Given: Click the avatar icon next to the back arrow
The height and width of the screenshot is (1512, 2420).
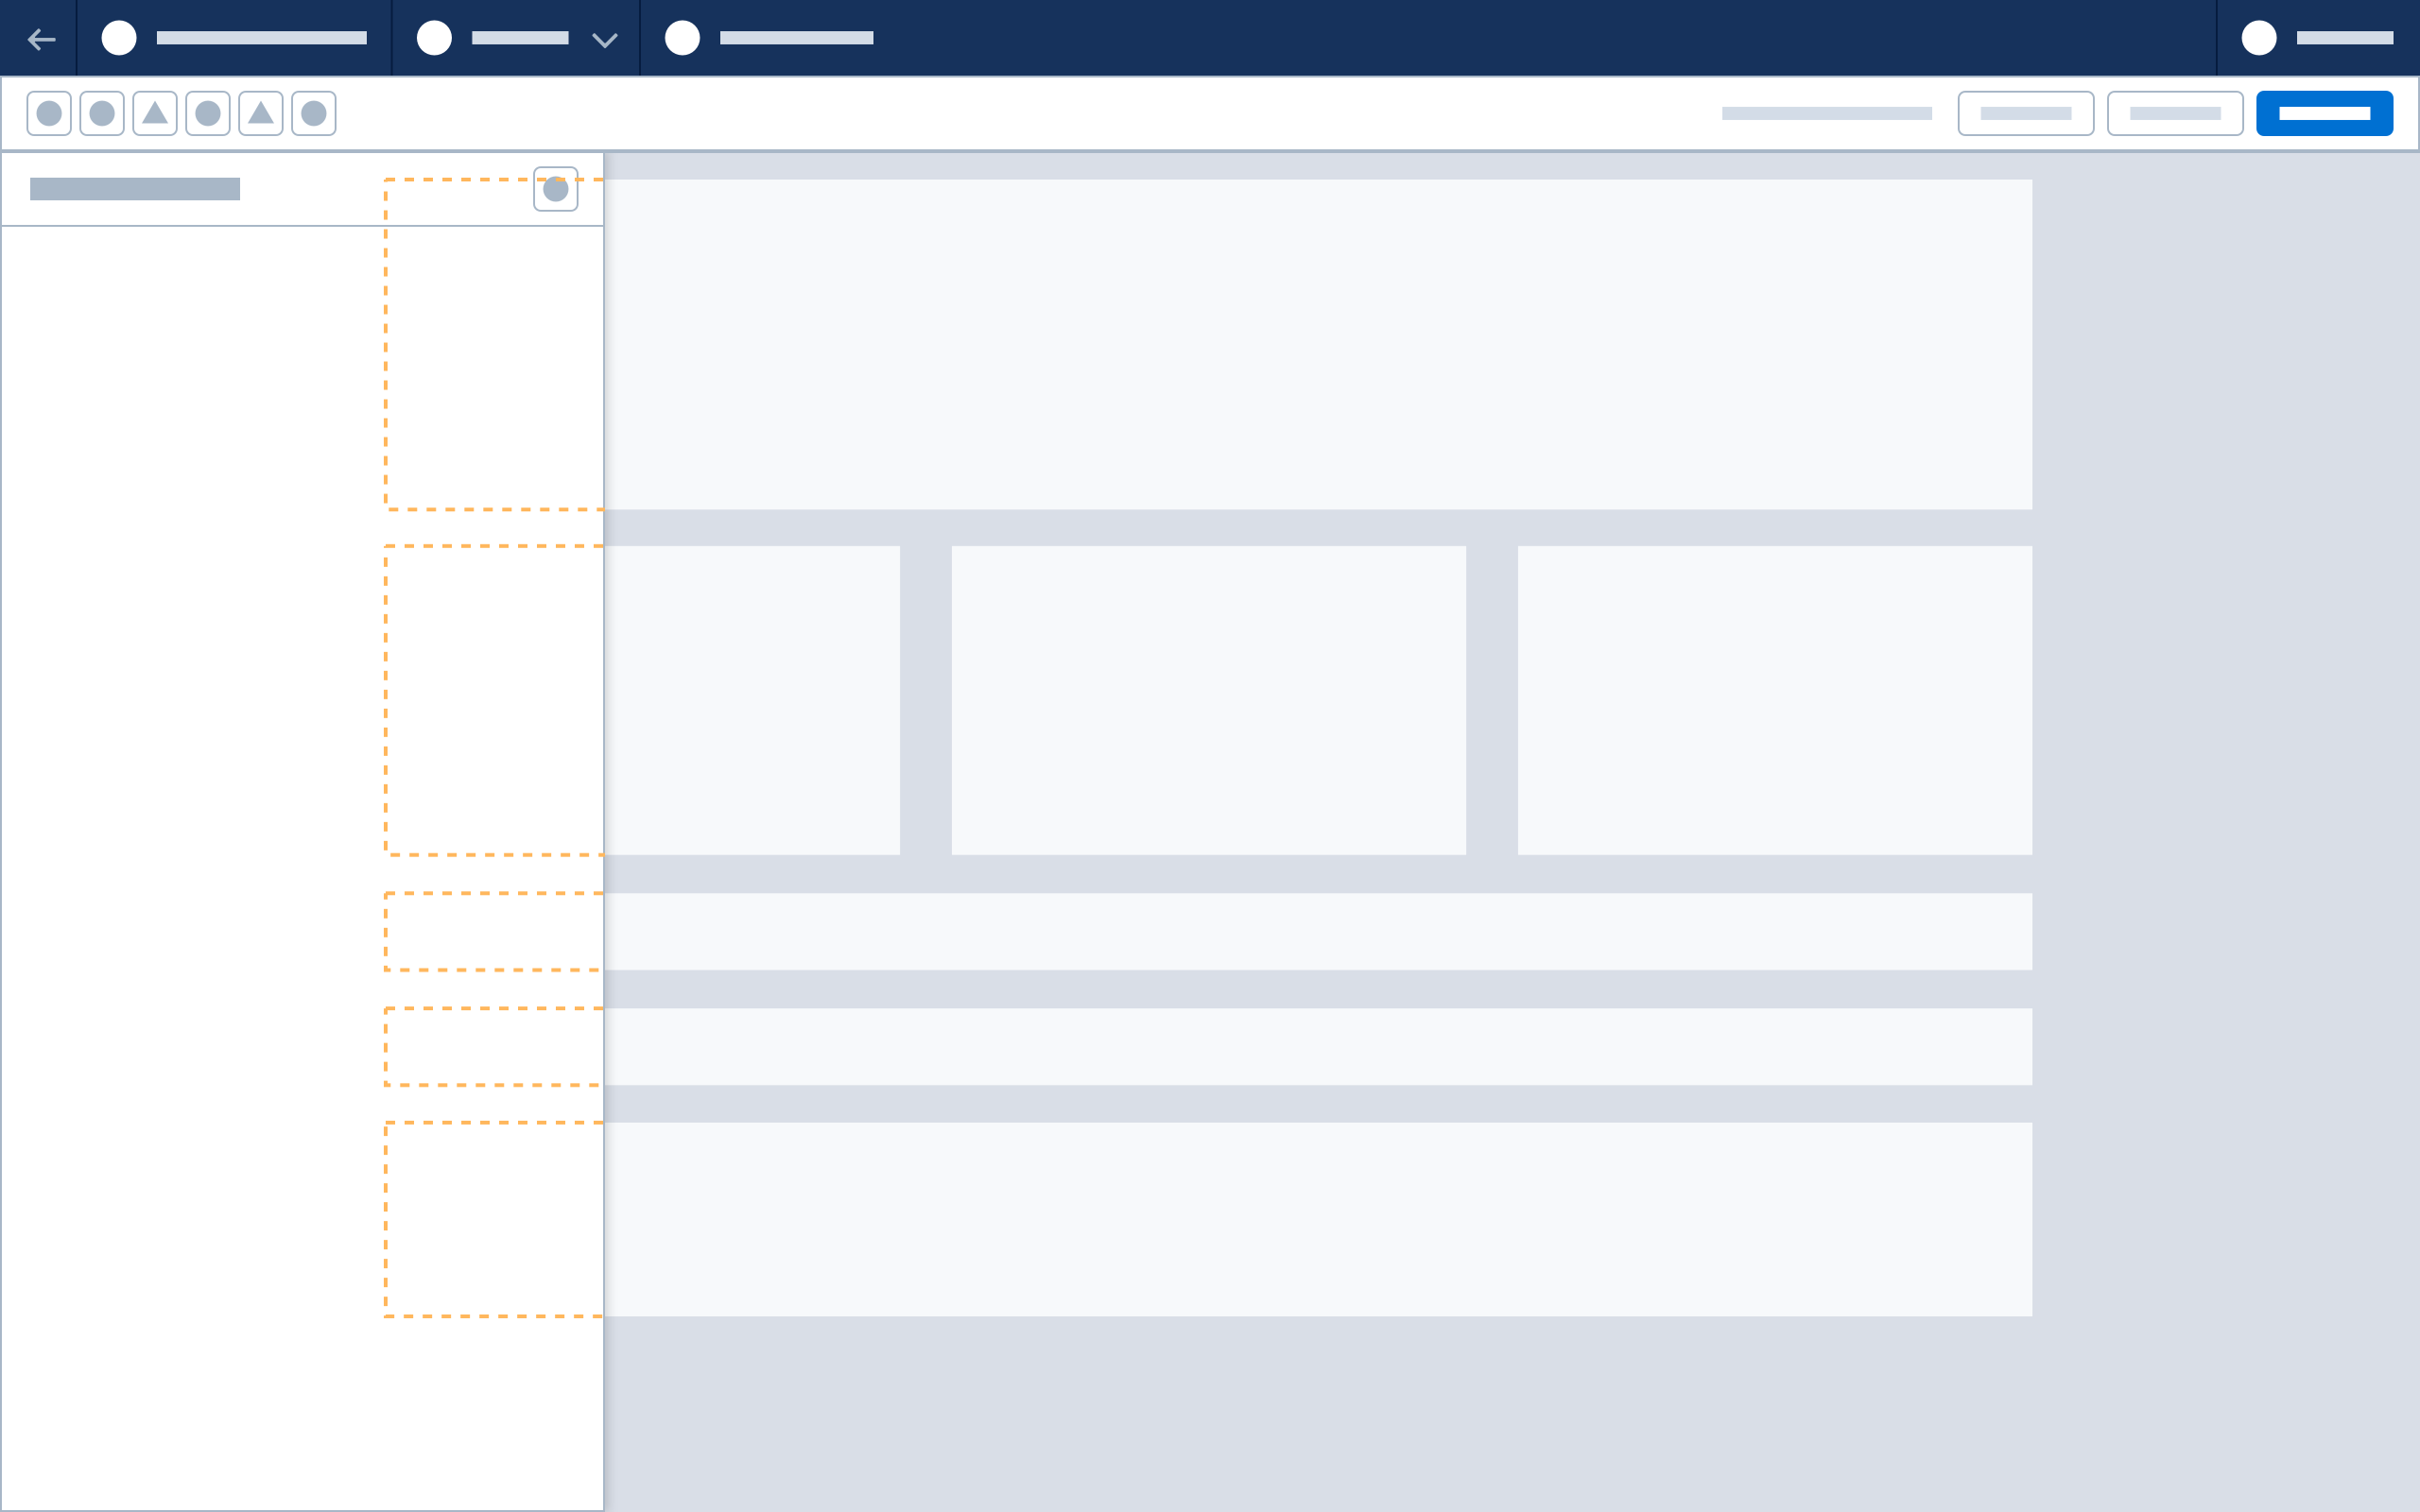Looking at the screenshot, I should click(119, 38).
